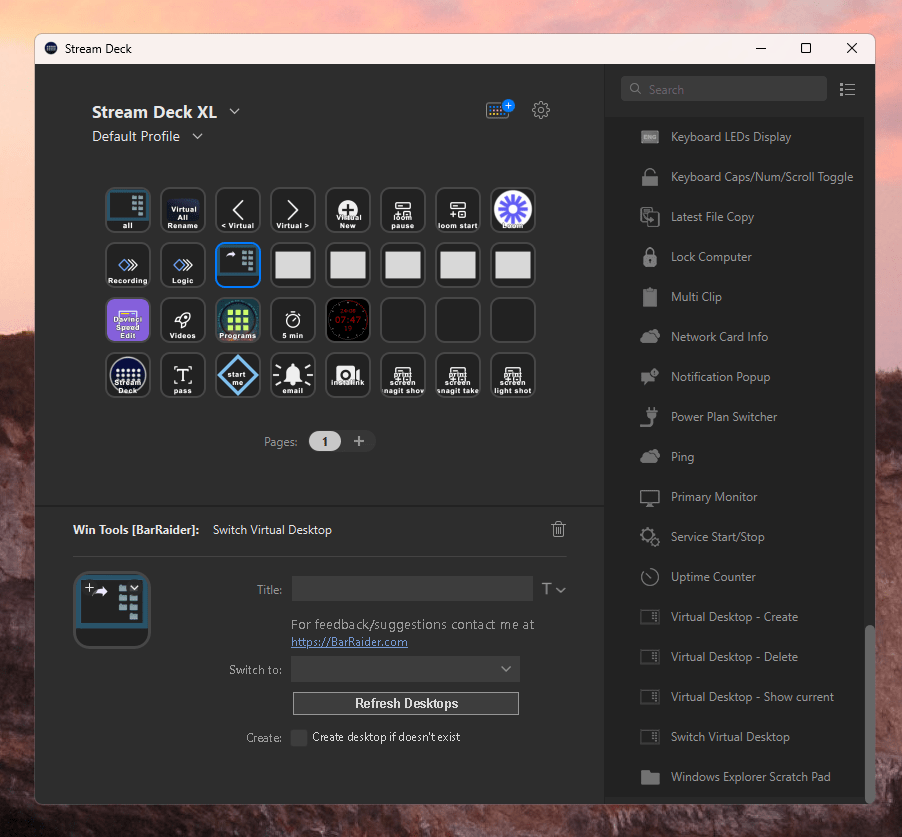Click the actions list scrollbar
Screen dimensions: 902x837
tap(870, 713)
